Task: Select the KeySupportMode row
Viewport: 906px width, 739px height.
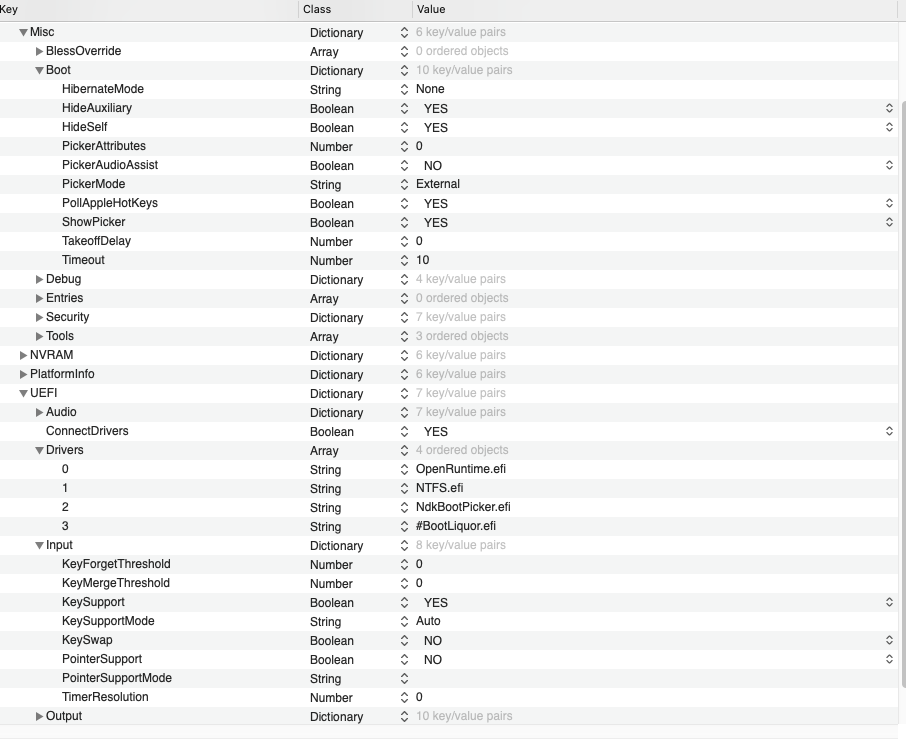Action: click(x=108, y=621)
